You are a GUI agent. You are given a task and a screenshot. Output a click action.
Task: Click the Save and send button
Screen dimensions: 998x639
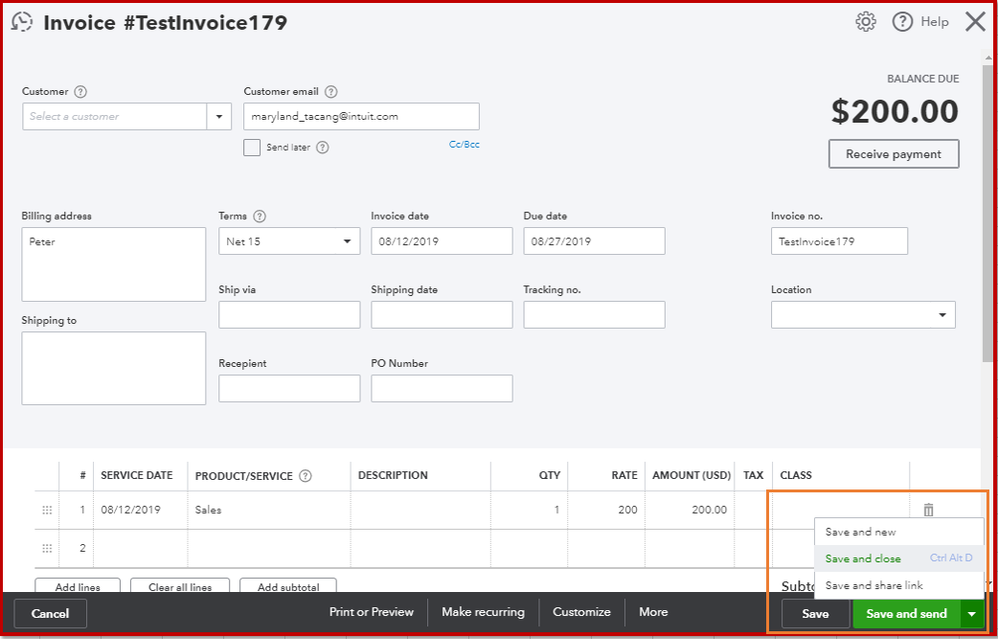[907, 614]
